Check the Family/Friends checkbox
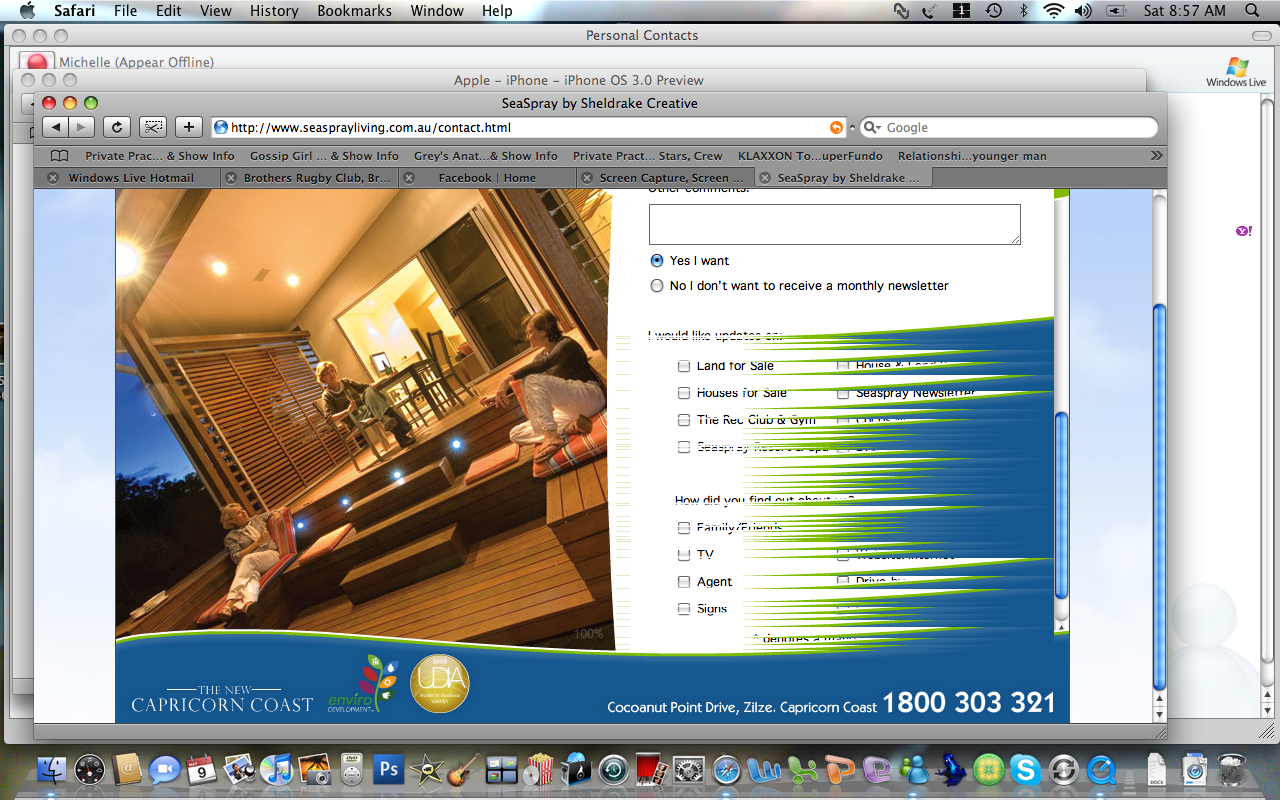This screenshot has width=1280, height=800. tap(684, 527)
